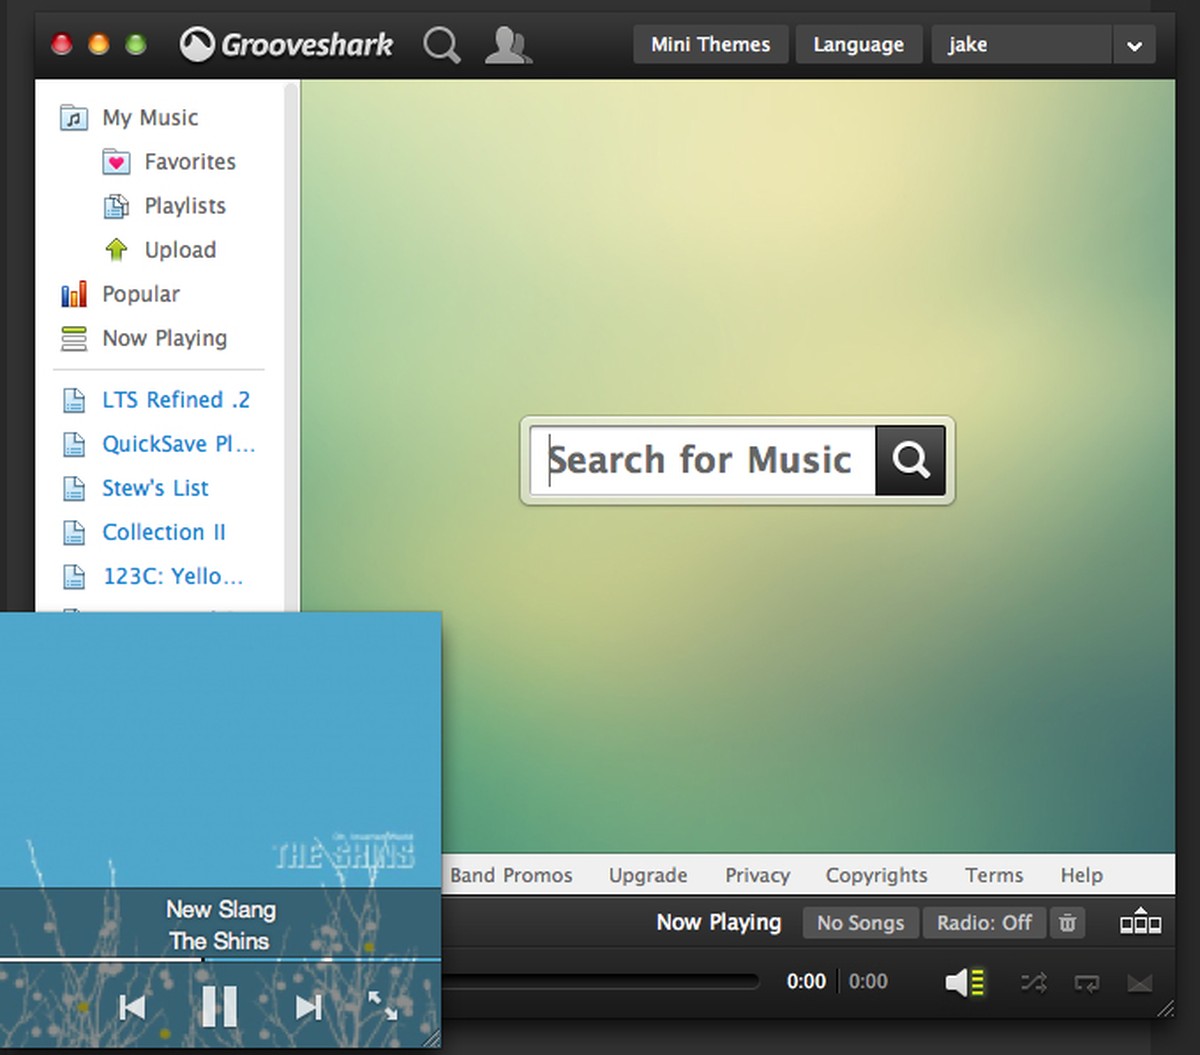Turn Radio on using the Radio: Off button

984,922
